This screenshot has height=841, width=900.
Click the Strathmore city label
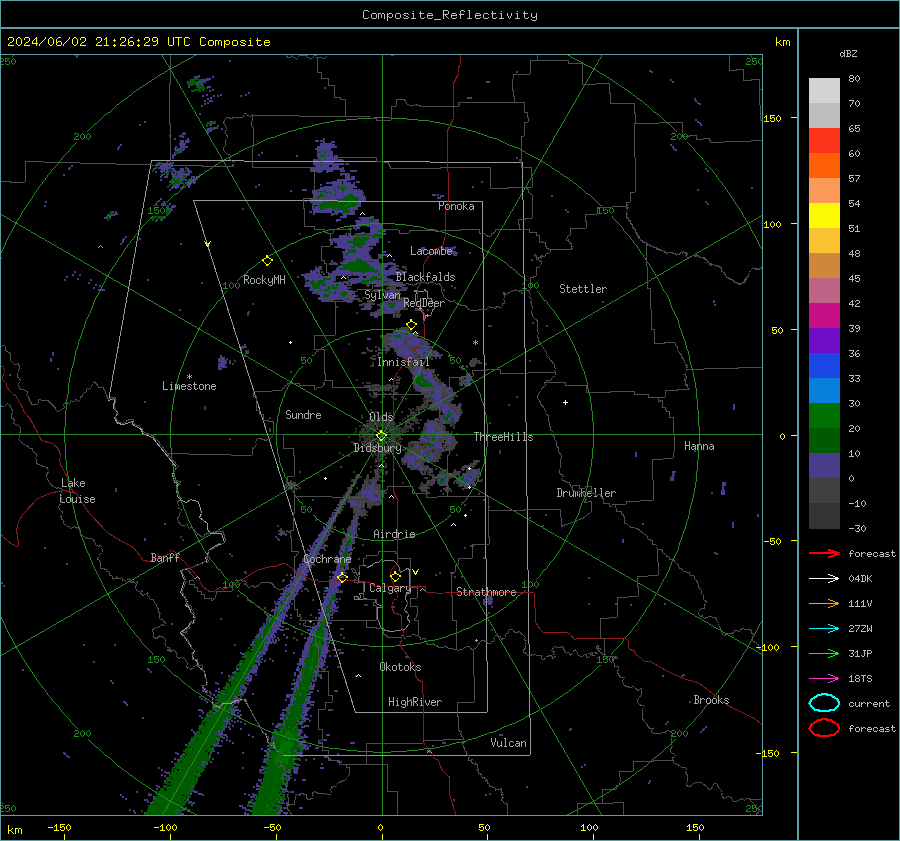point(486,592)
